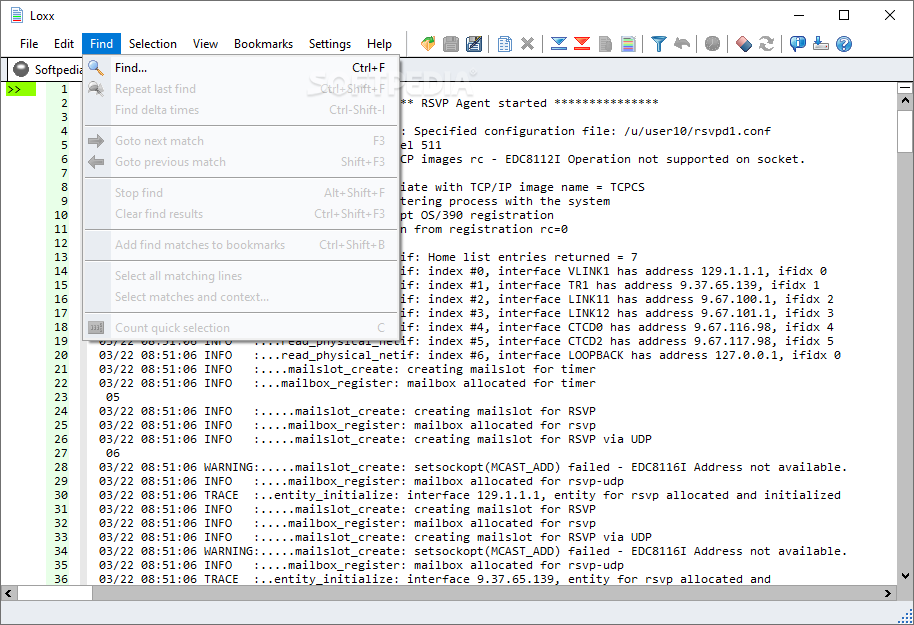The width and height of the screenshot is (914, 625).
Task: Click the grey refresh arrows icon
Action: coord(767,44)
